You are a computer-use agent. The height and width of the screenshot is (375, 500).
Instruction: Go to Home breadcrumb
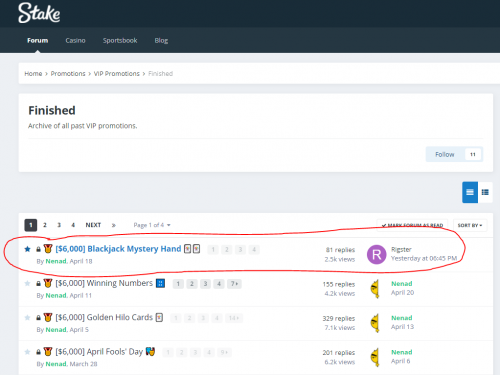point(33,73)
